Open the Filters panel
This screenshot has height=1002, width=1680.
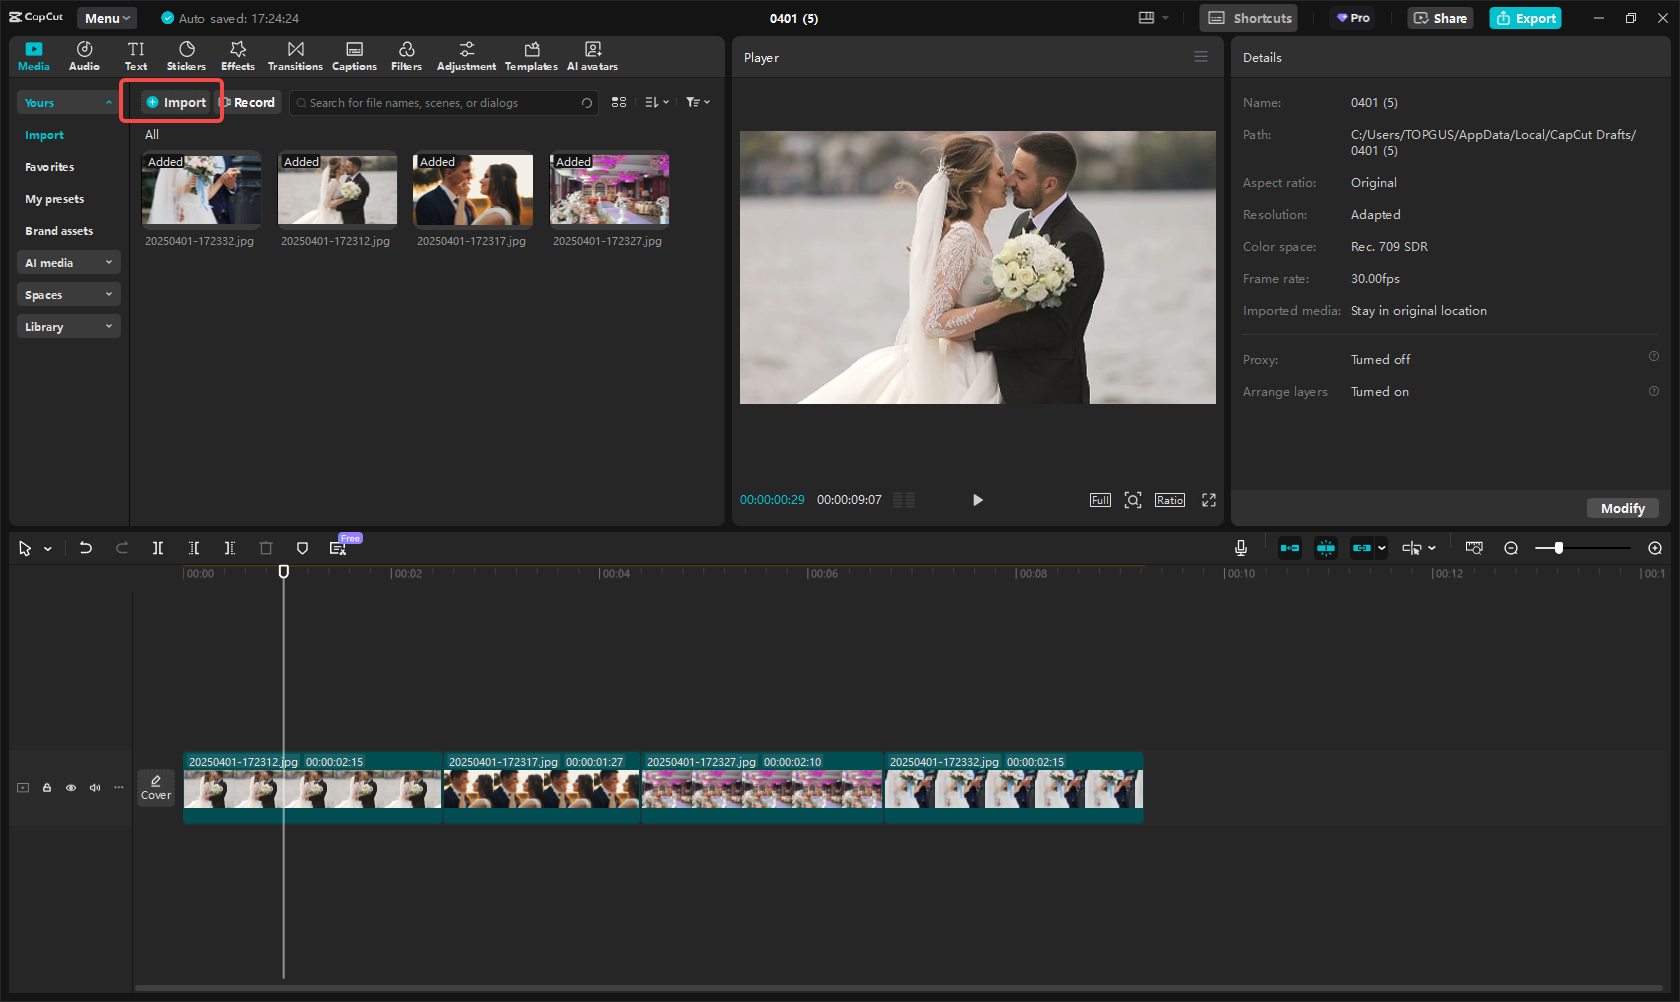406,55
